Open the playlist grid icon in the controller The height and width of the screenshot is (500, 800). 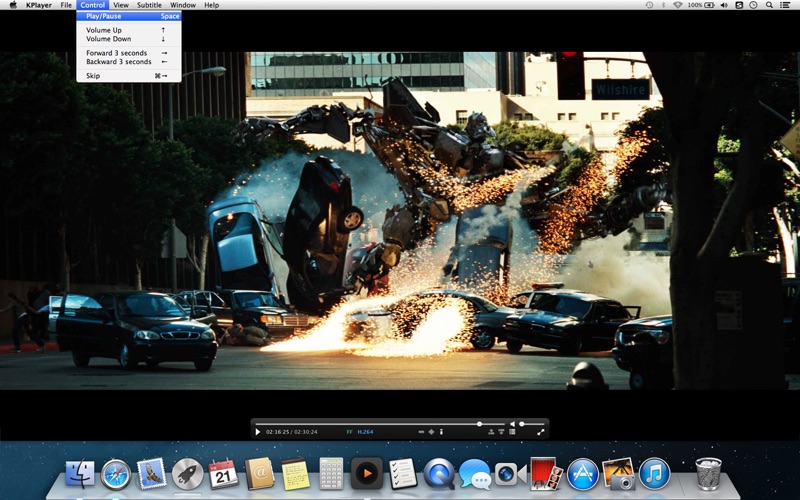(x=512, y=432)
